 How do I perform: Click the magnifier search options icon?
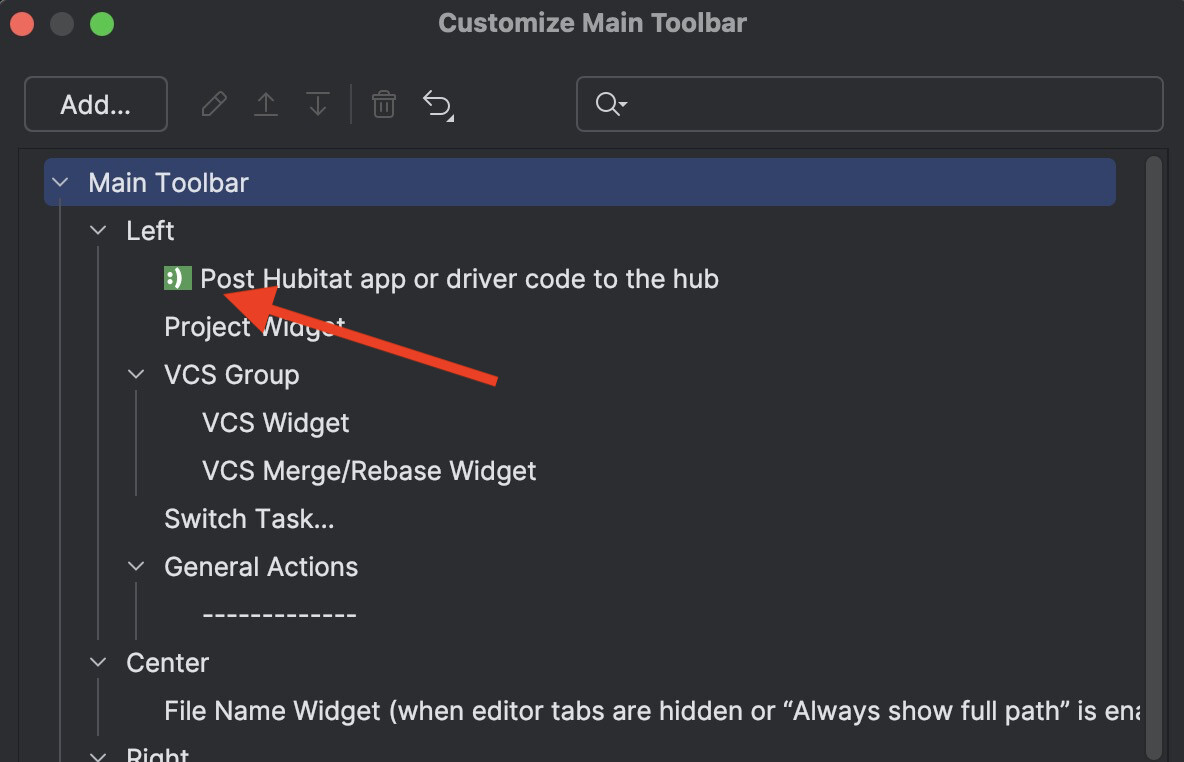(611, 103)
